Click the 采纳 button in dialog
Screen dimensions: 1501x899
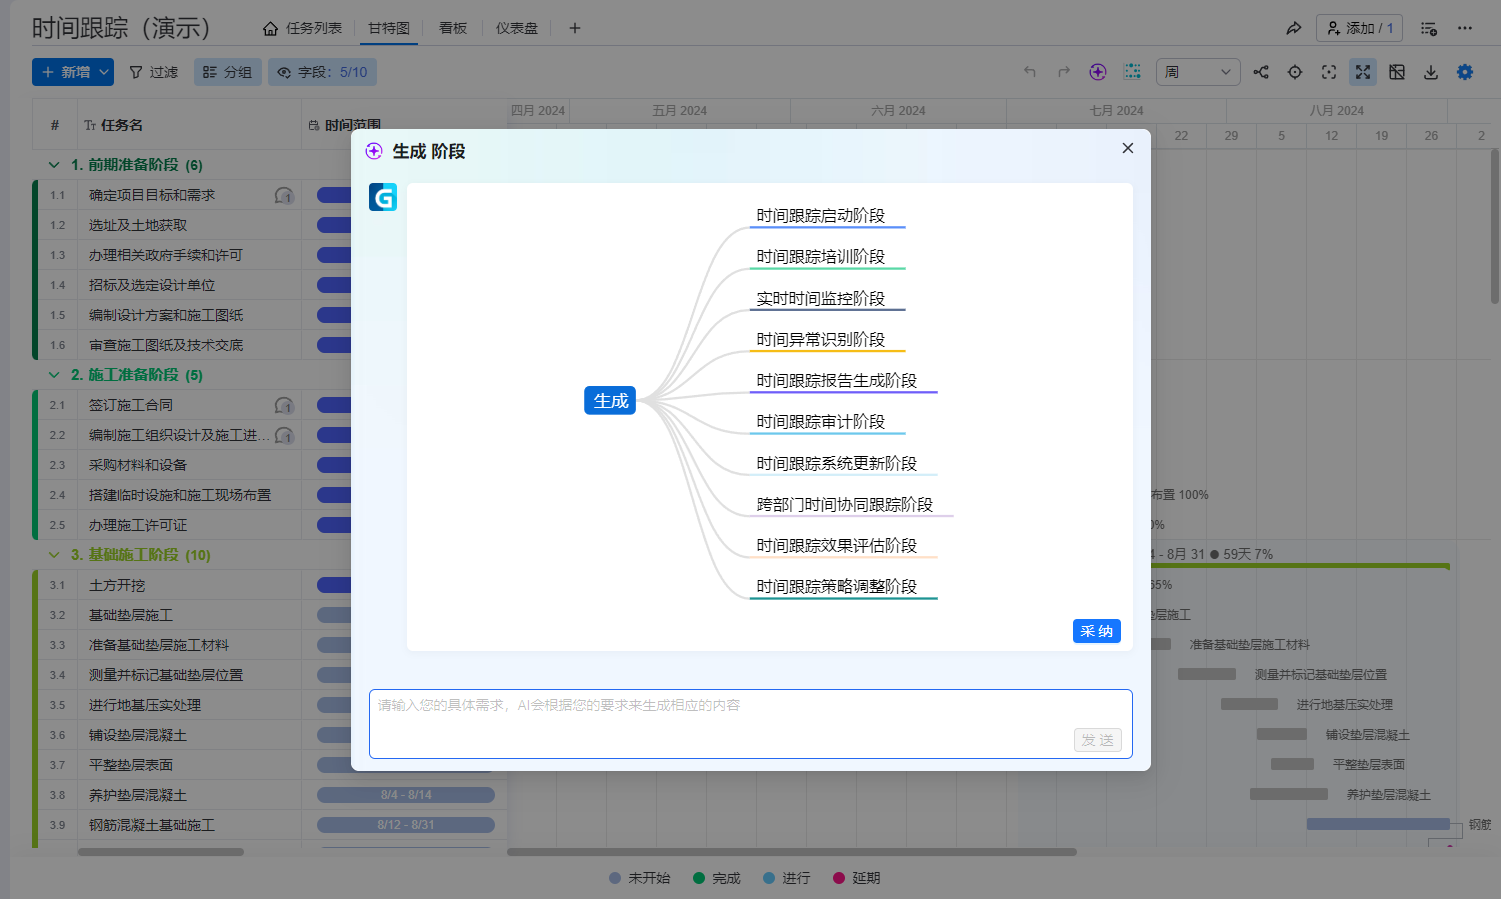1097,631
